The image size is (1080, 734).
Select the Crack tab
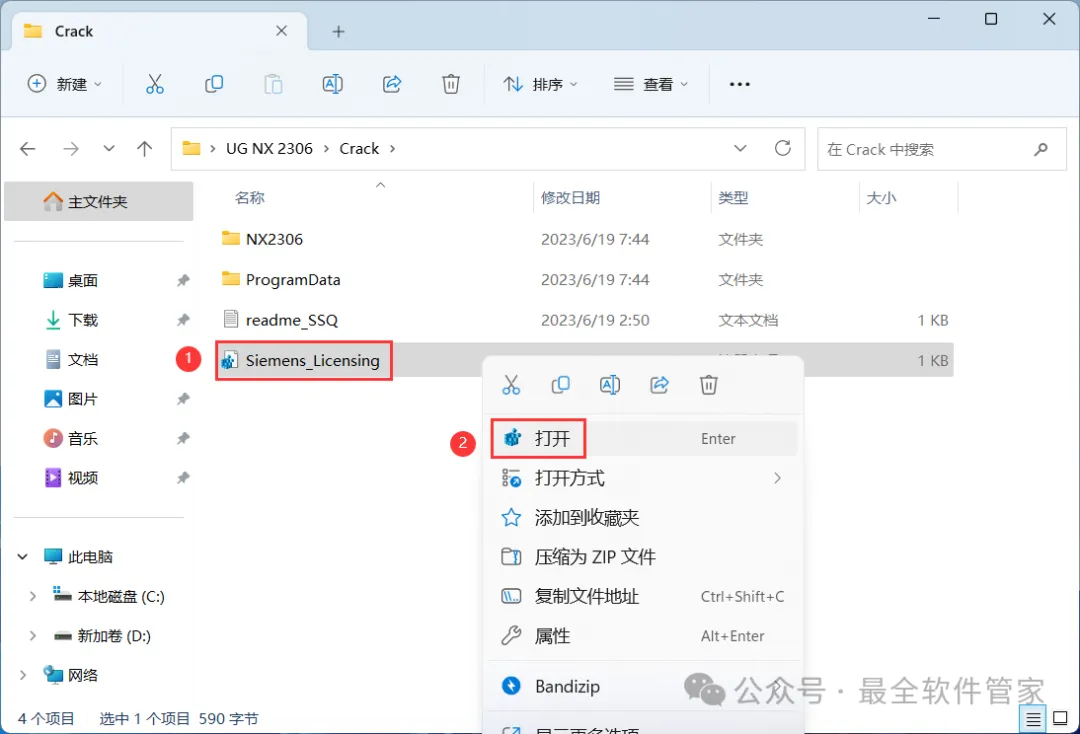tap(158, 31)
